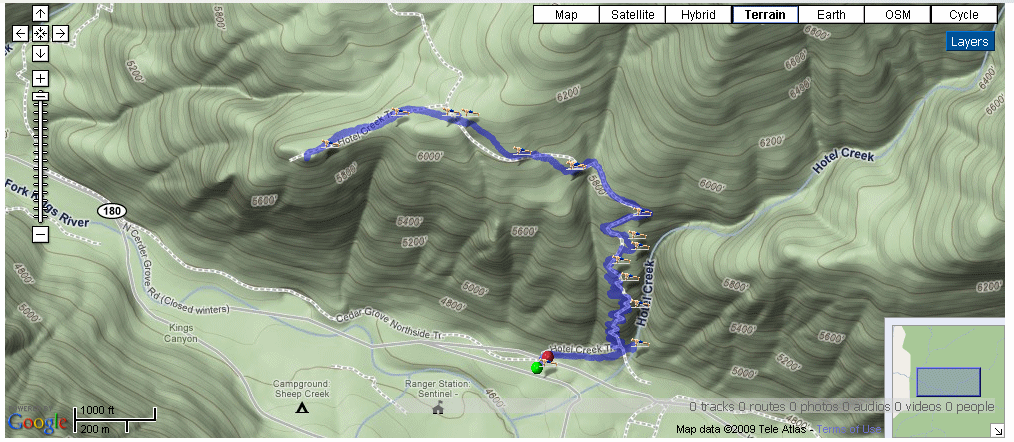Viewport: 1014px width, 442px height.
Task: Collapse the overview minimap arrow
Action: click(997, 430)
